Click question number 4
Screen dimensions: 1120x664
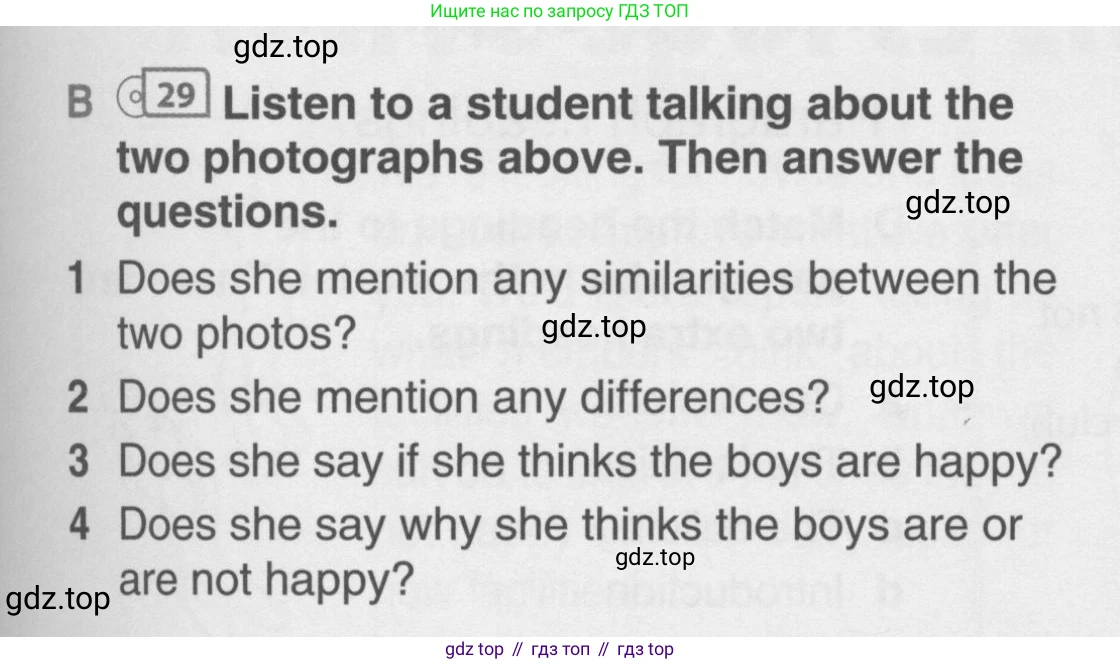pos(78,524)
